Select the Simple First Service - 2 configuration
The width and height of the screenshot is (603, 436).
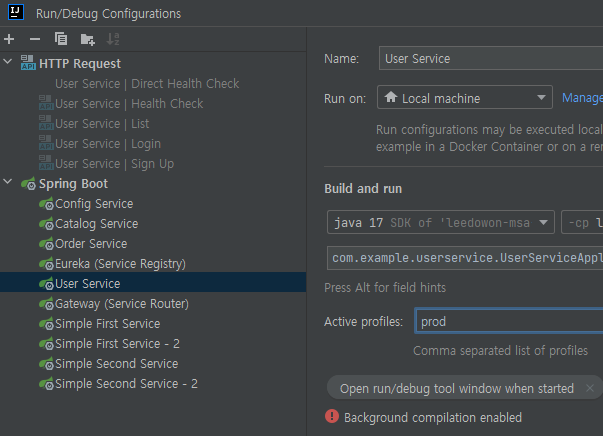point(153,343)
